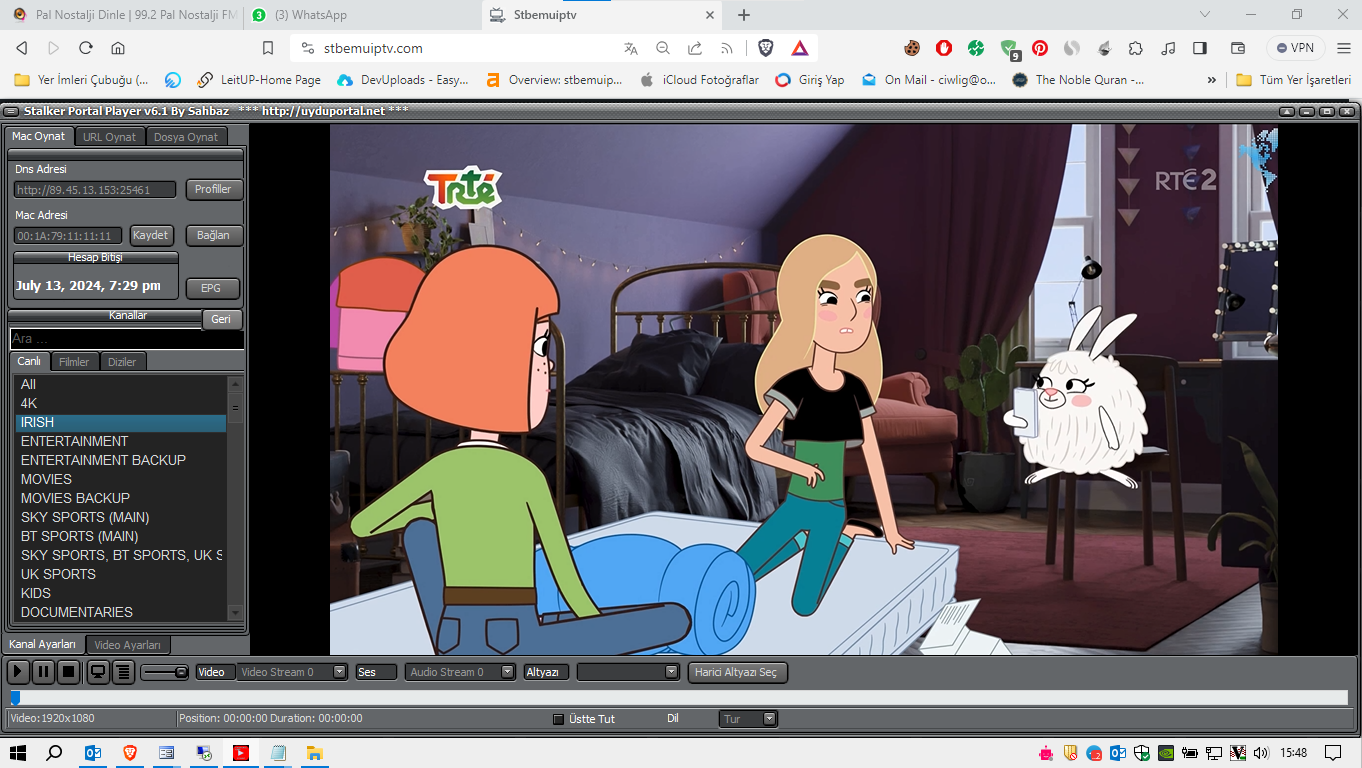The height and width of the screenshot is (768, 1362).
Task: Open the EPG button
Action: 211,288
